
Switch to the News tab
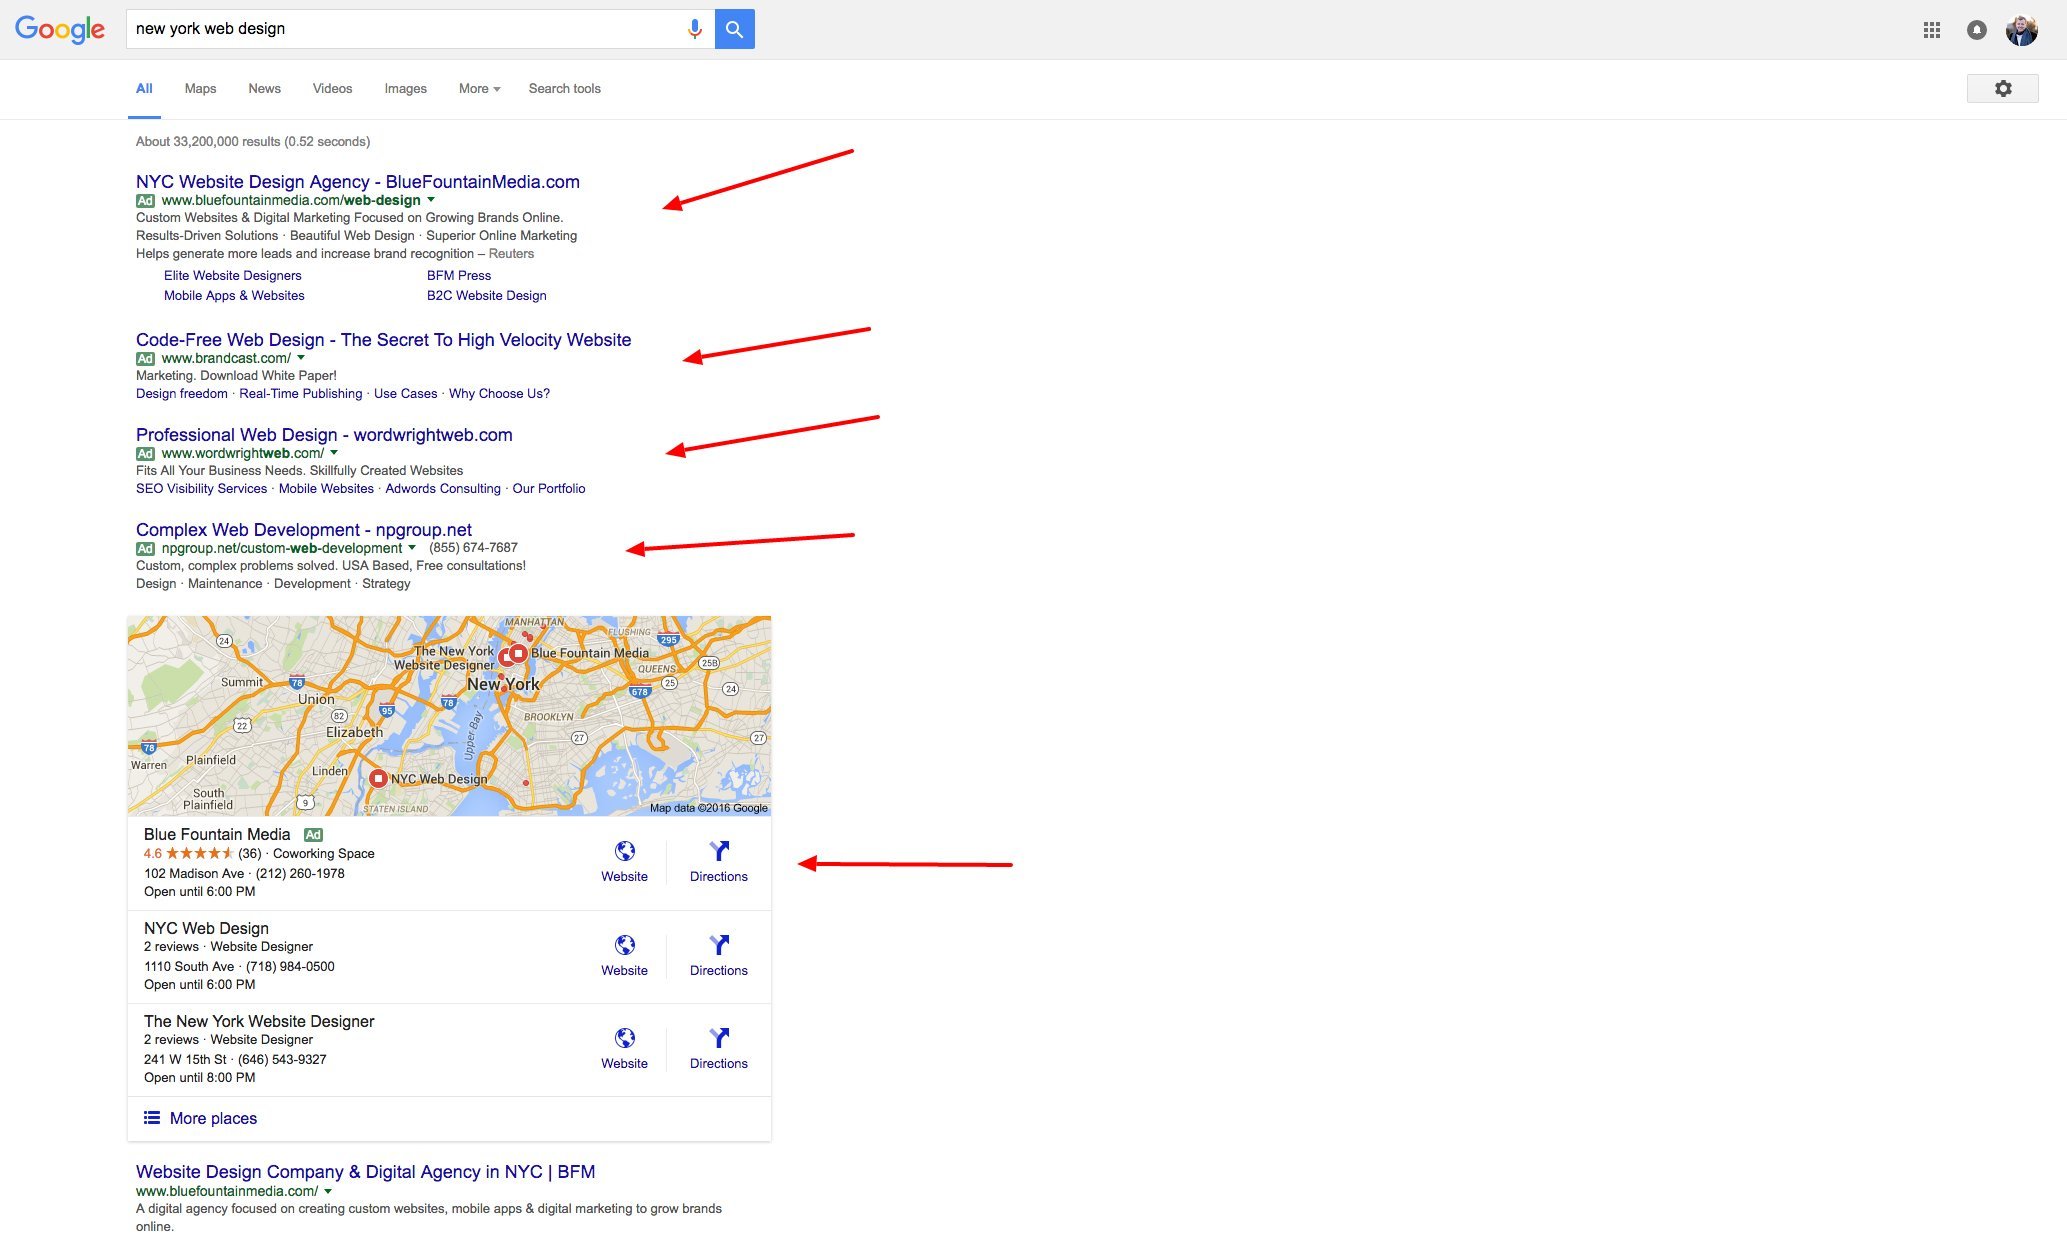(x=264, y=88)
